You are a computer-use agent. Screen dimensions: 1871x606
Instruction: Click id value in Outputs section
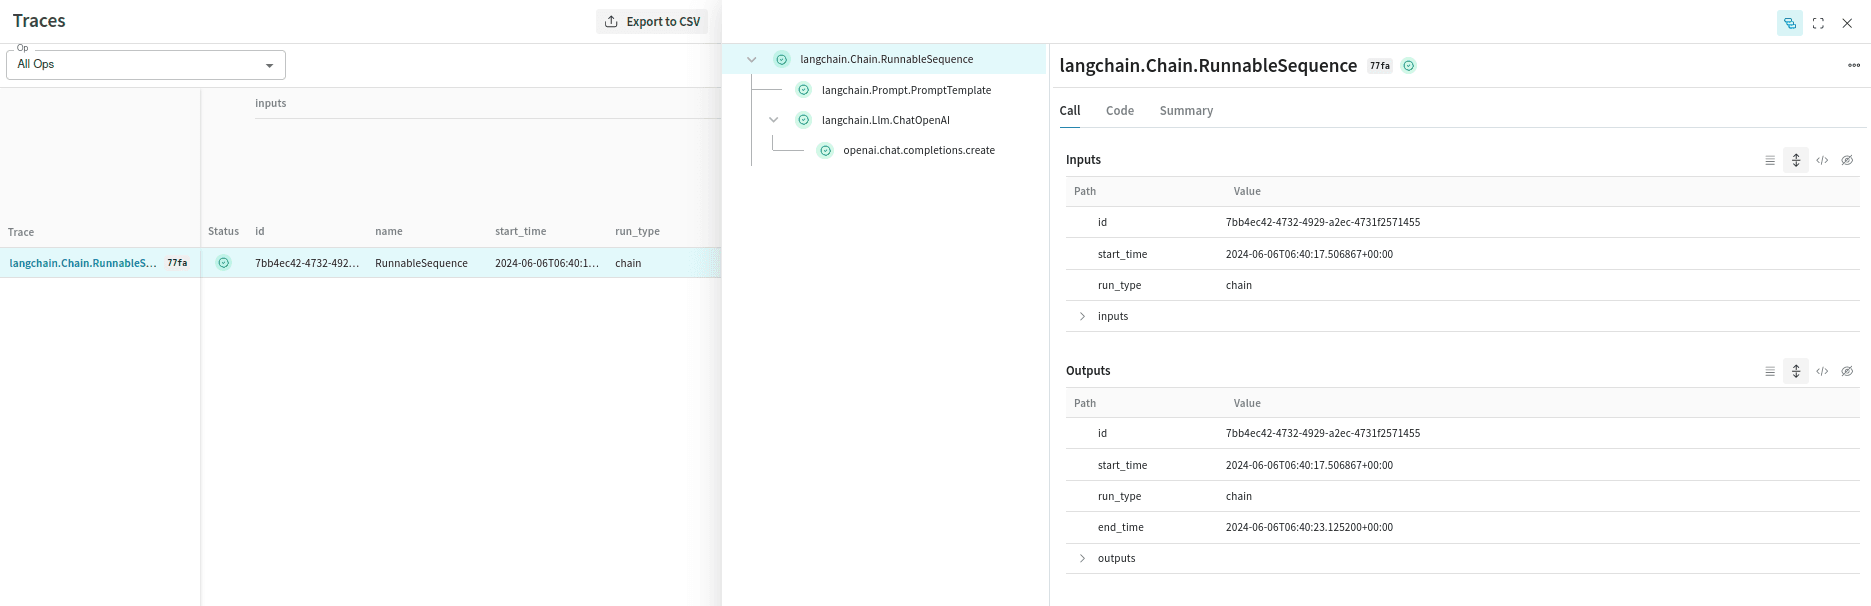point(1323,433)
